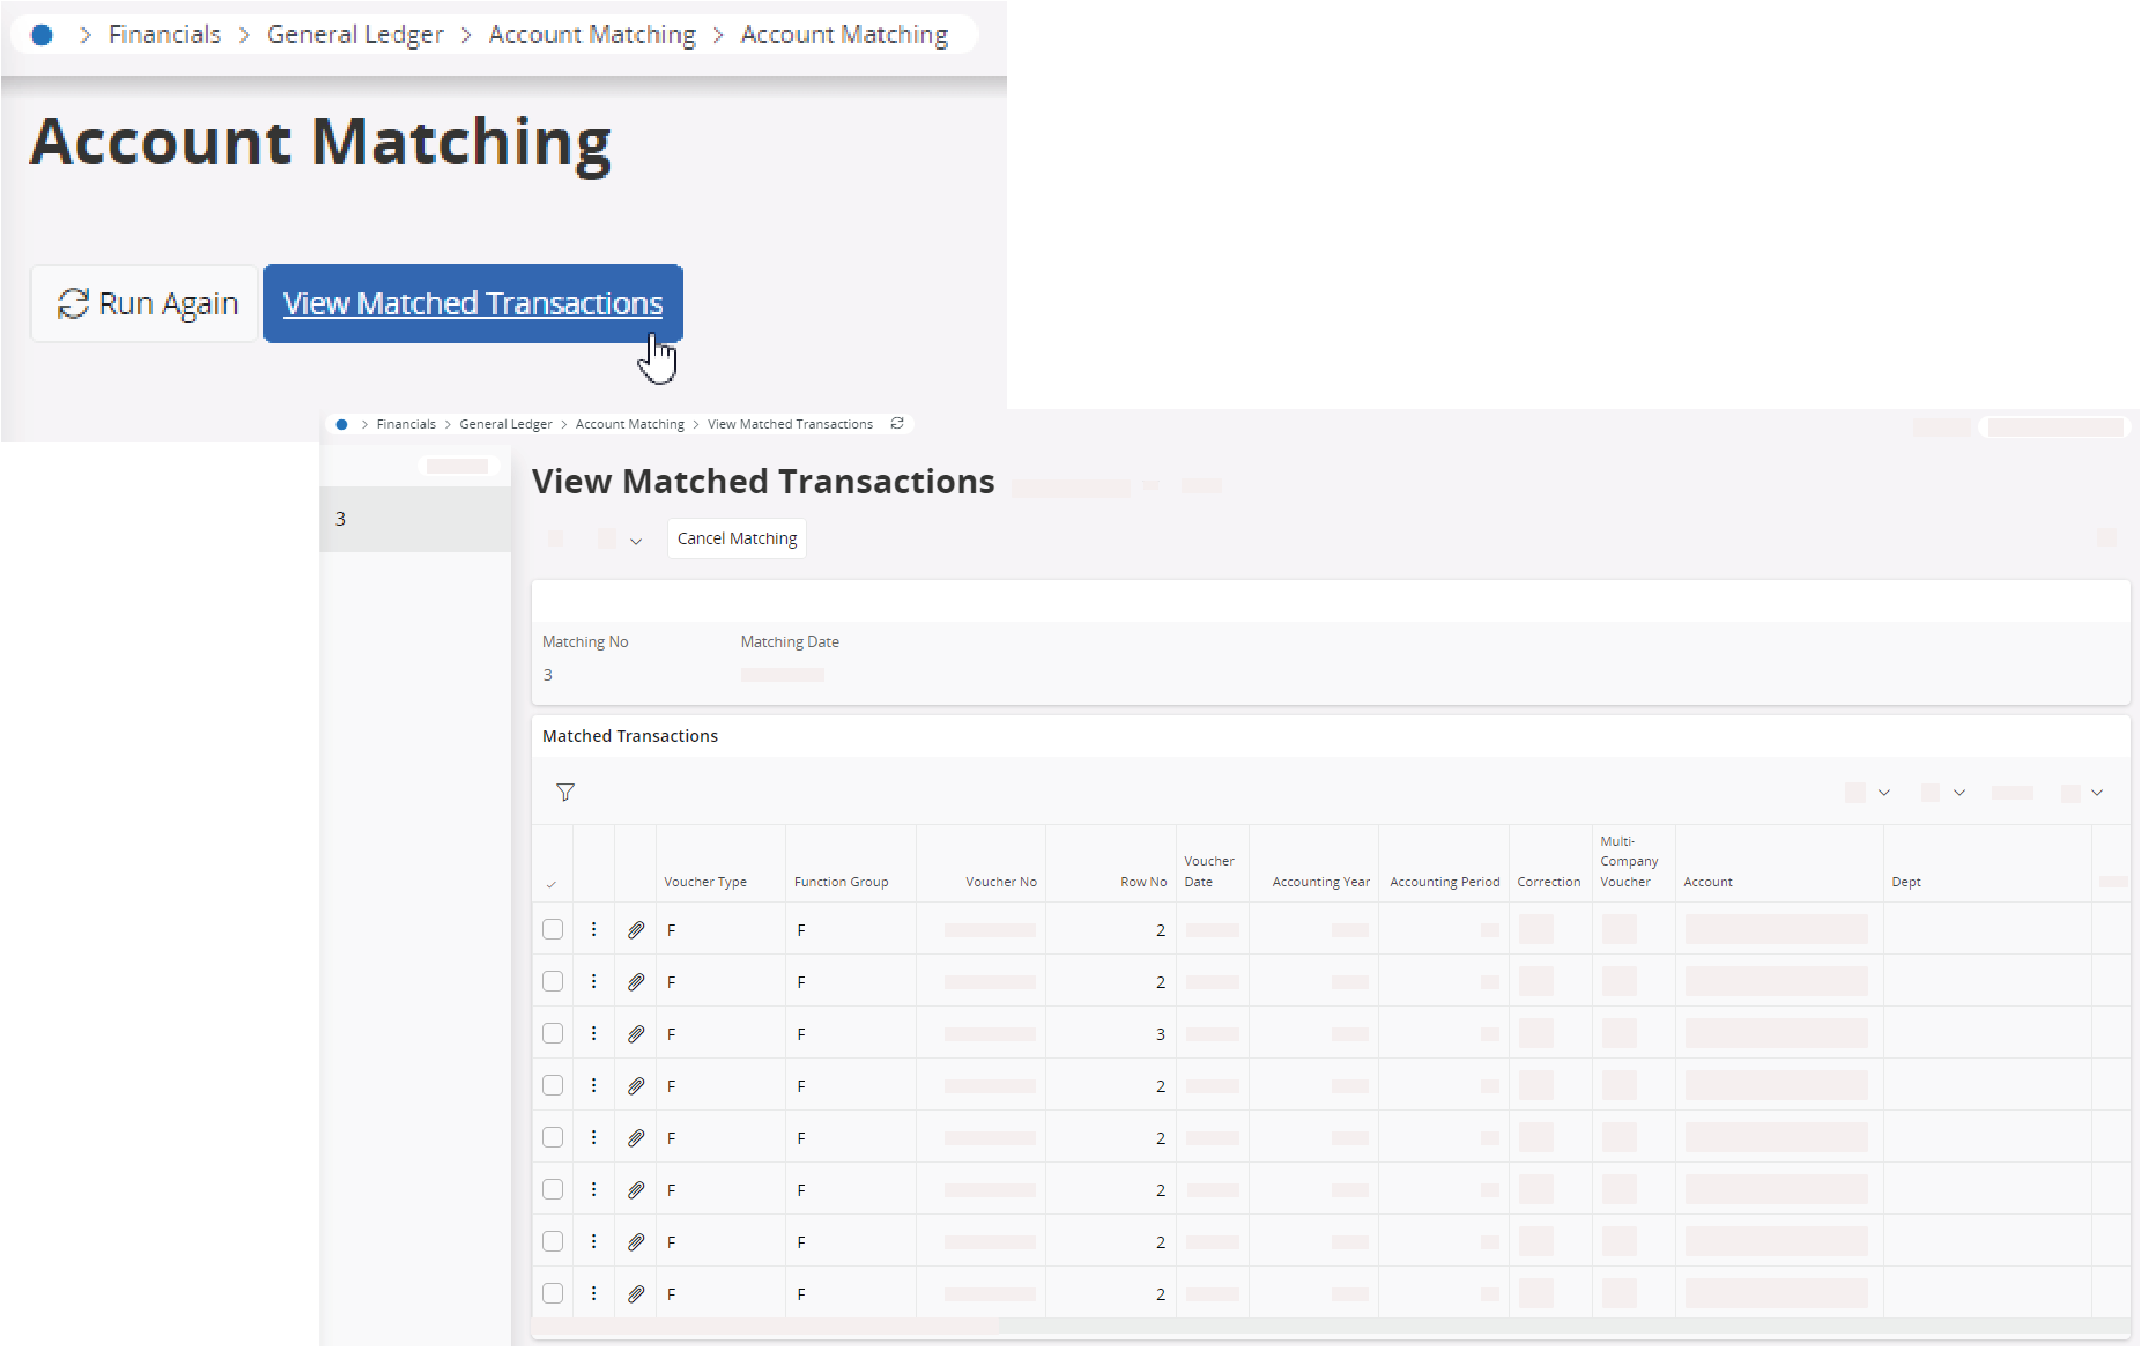Toggle the select-all chevron in the table header
Viewport: 2140px width, 1347px height.
pyautogui.click(x=551, y=884)
